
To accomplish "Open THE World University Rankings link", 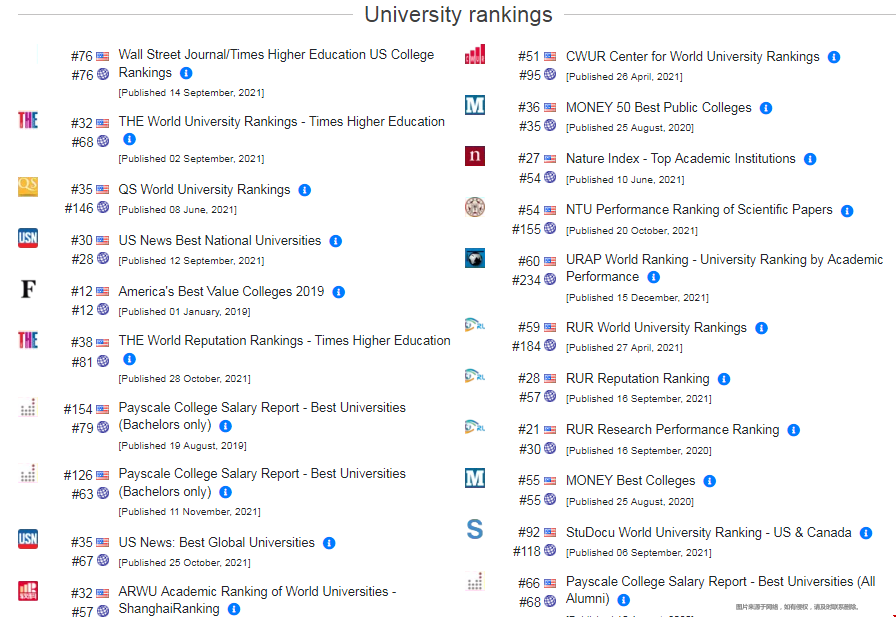I will click(281, 122).
